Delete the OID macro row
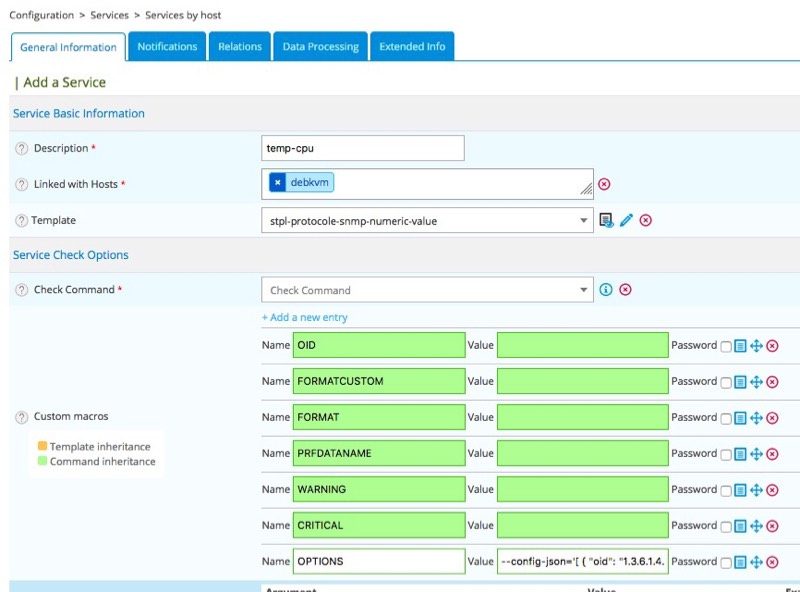 tap(772, 346)
